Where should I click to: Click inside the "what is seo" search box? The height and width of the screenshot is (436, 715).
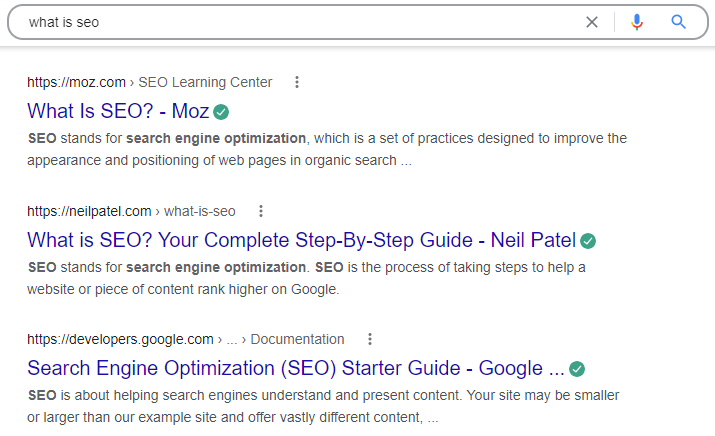click(x=300, y=21)
